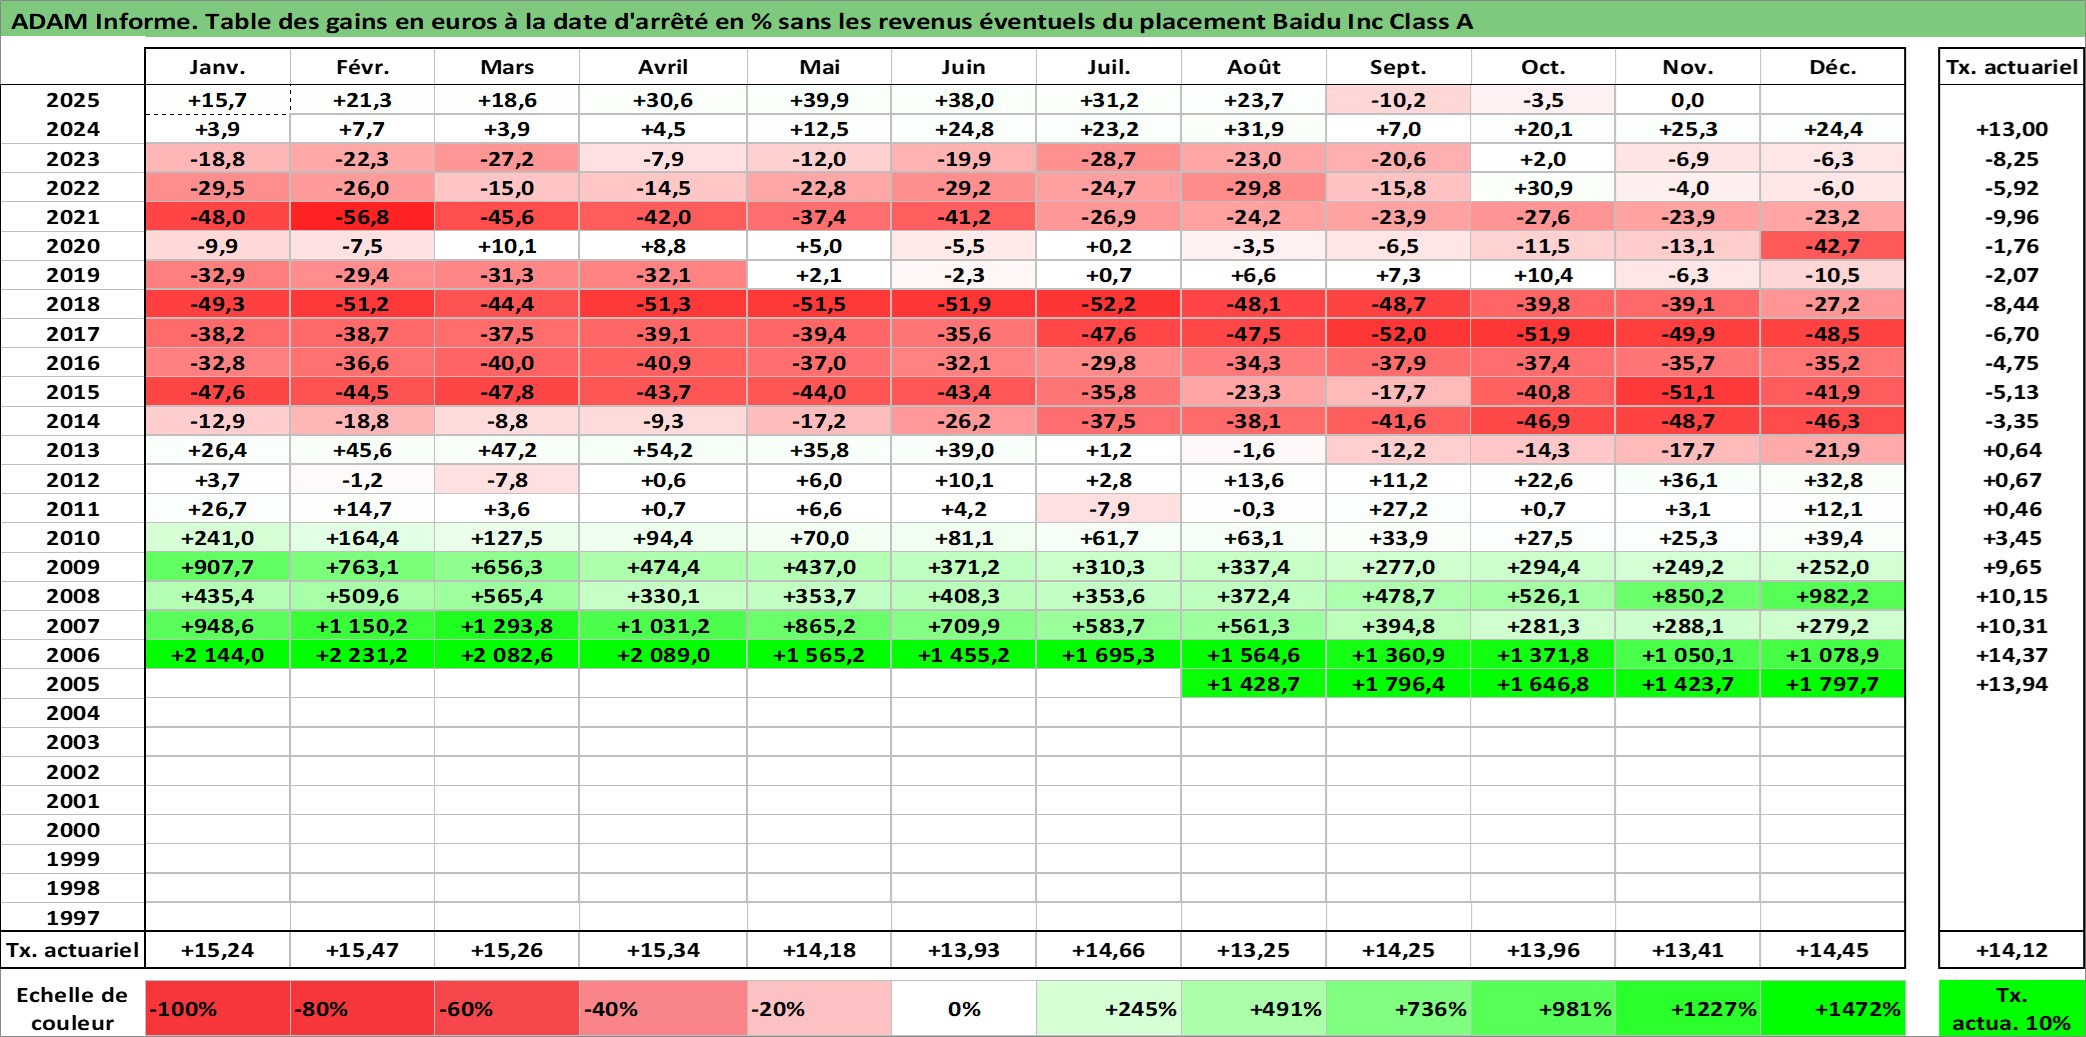The image size is (2086, 1037).
Task: Select the -60% color scale swatch
Action: (x=507, y=1008)
